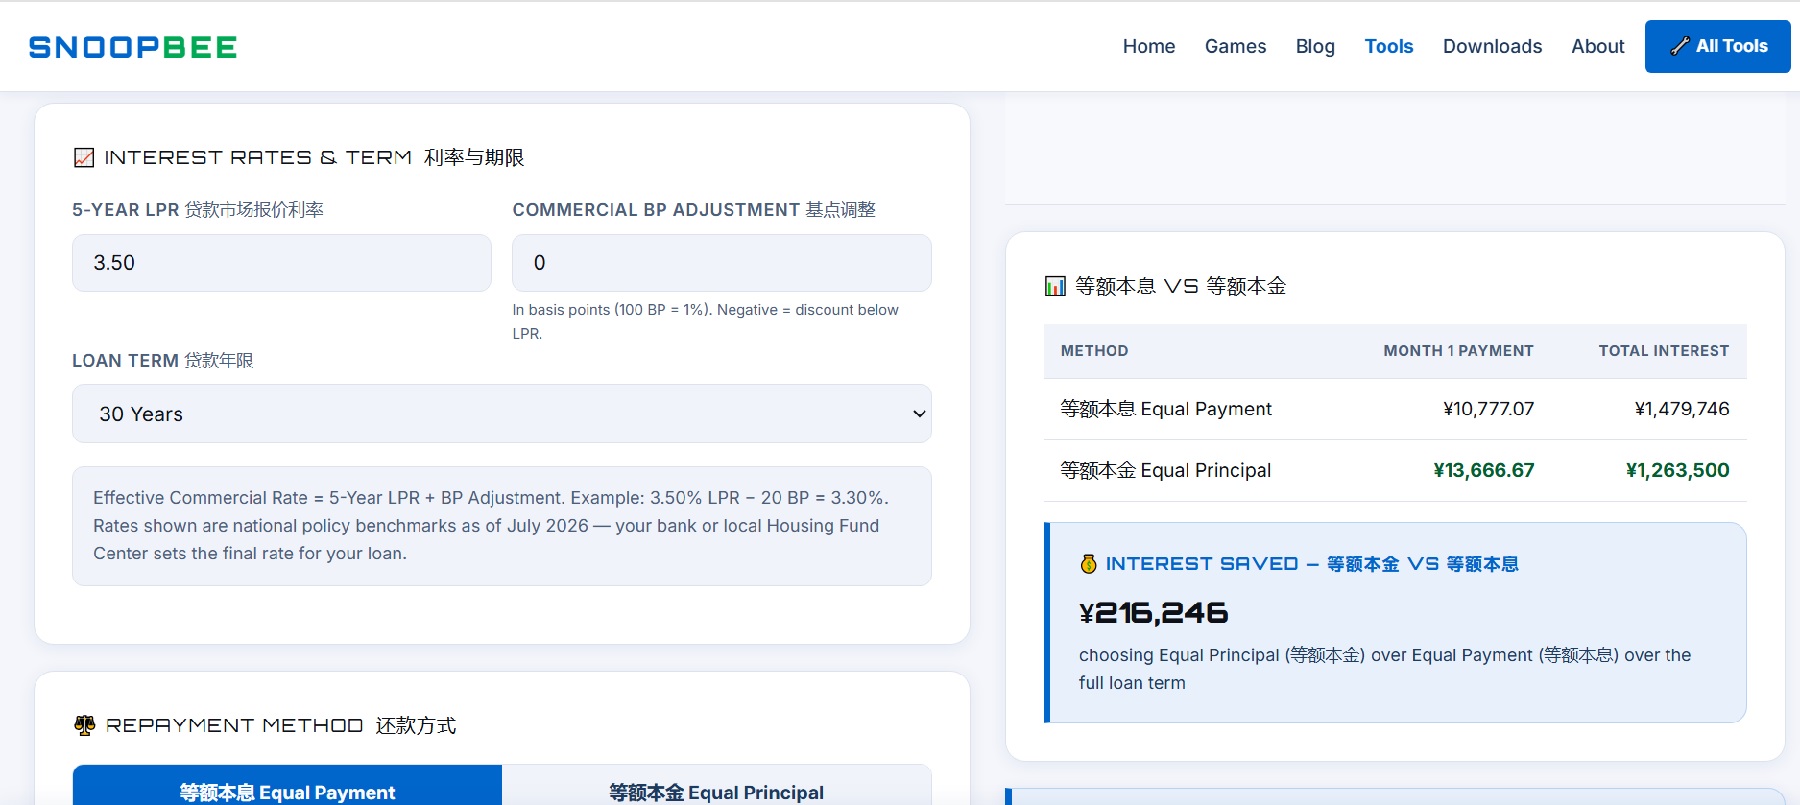Screen dimensions: 1800x805
Task: Click the METHOD column header
Action: 1094,351
